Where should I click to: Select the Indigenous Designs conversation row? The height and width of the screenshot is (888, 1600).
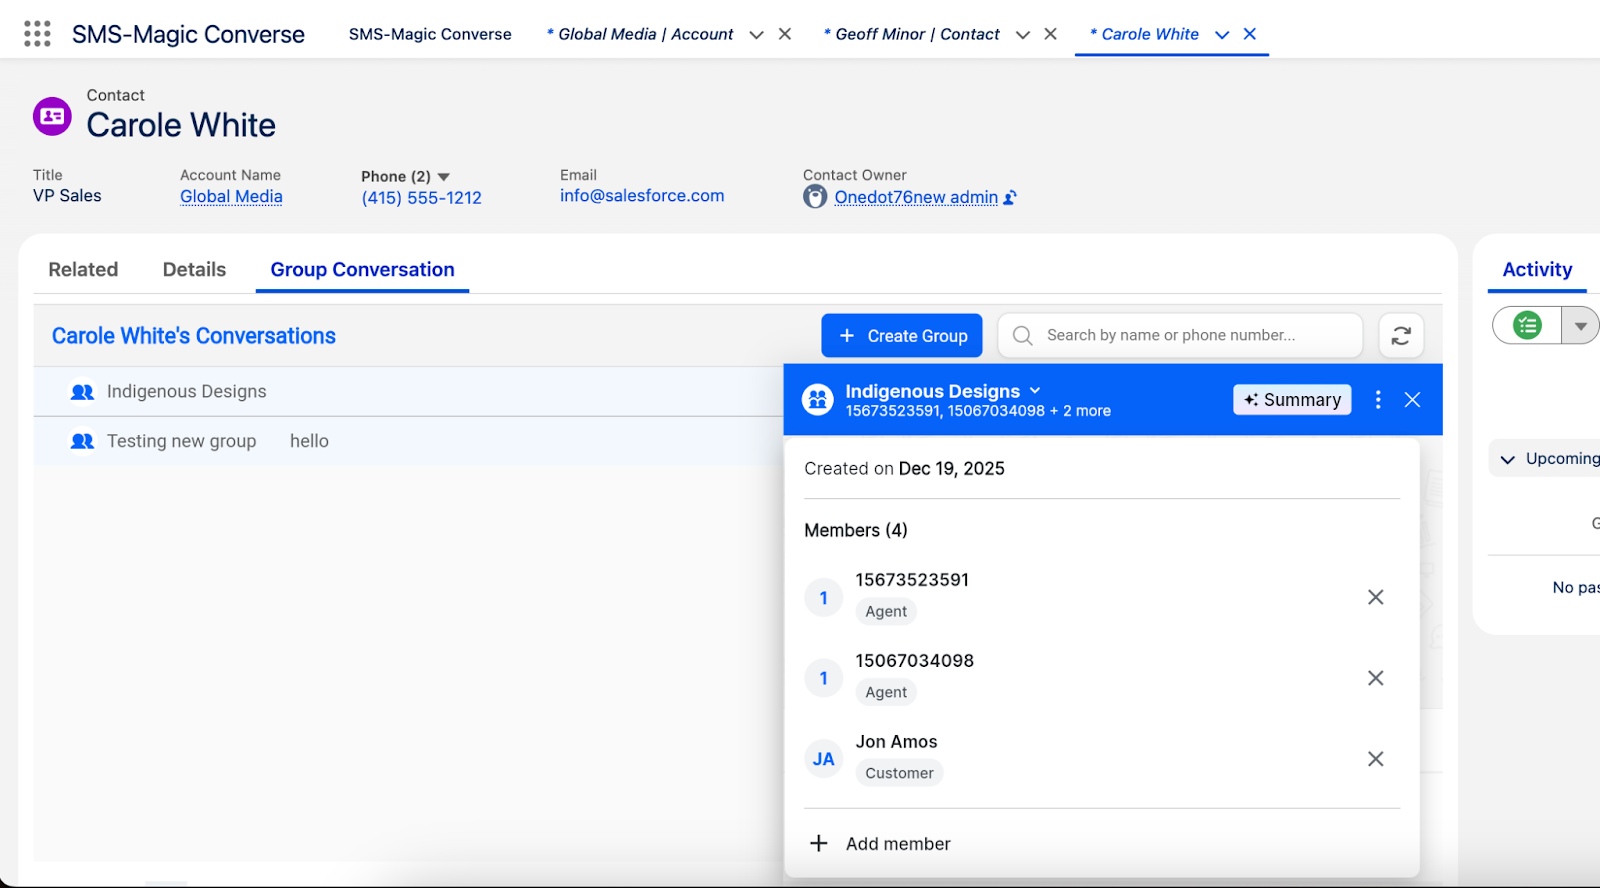pyautogui.click(x=408, y=392)
